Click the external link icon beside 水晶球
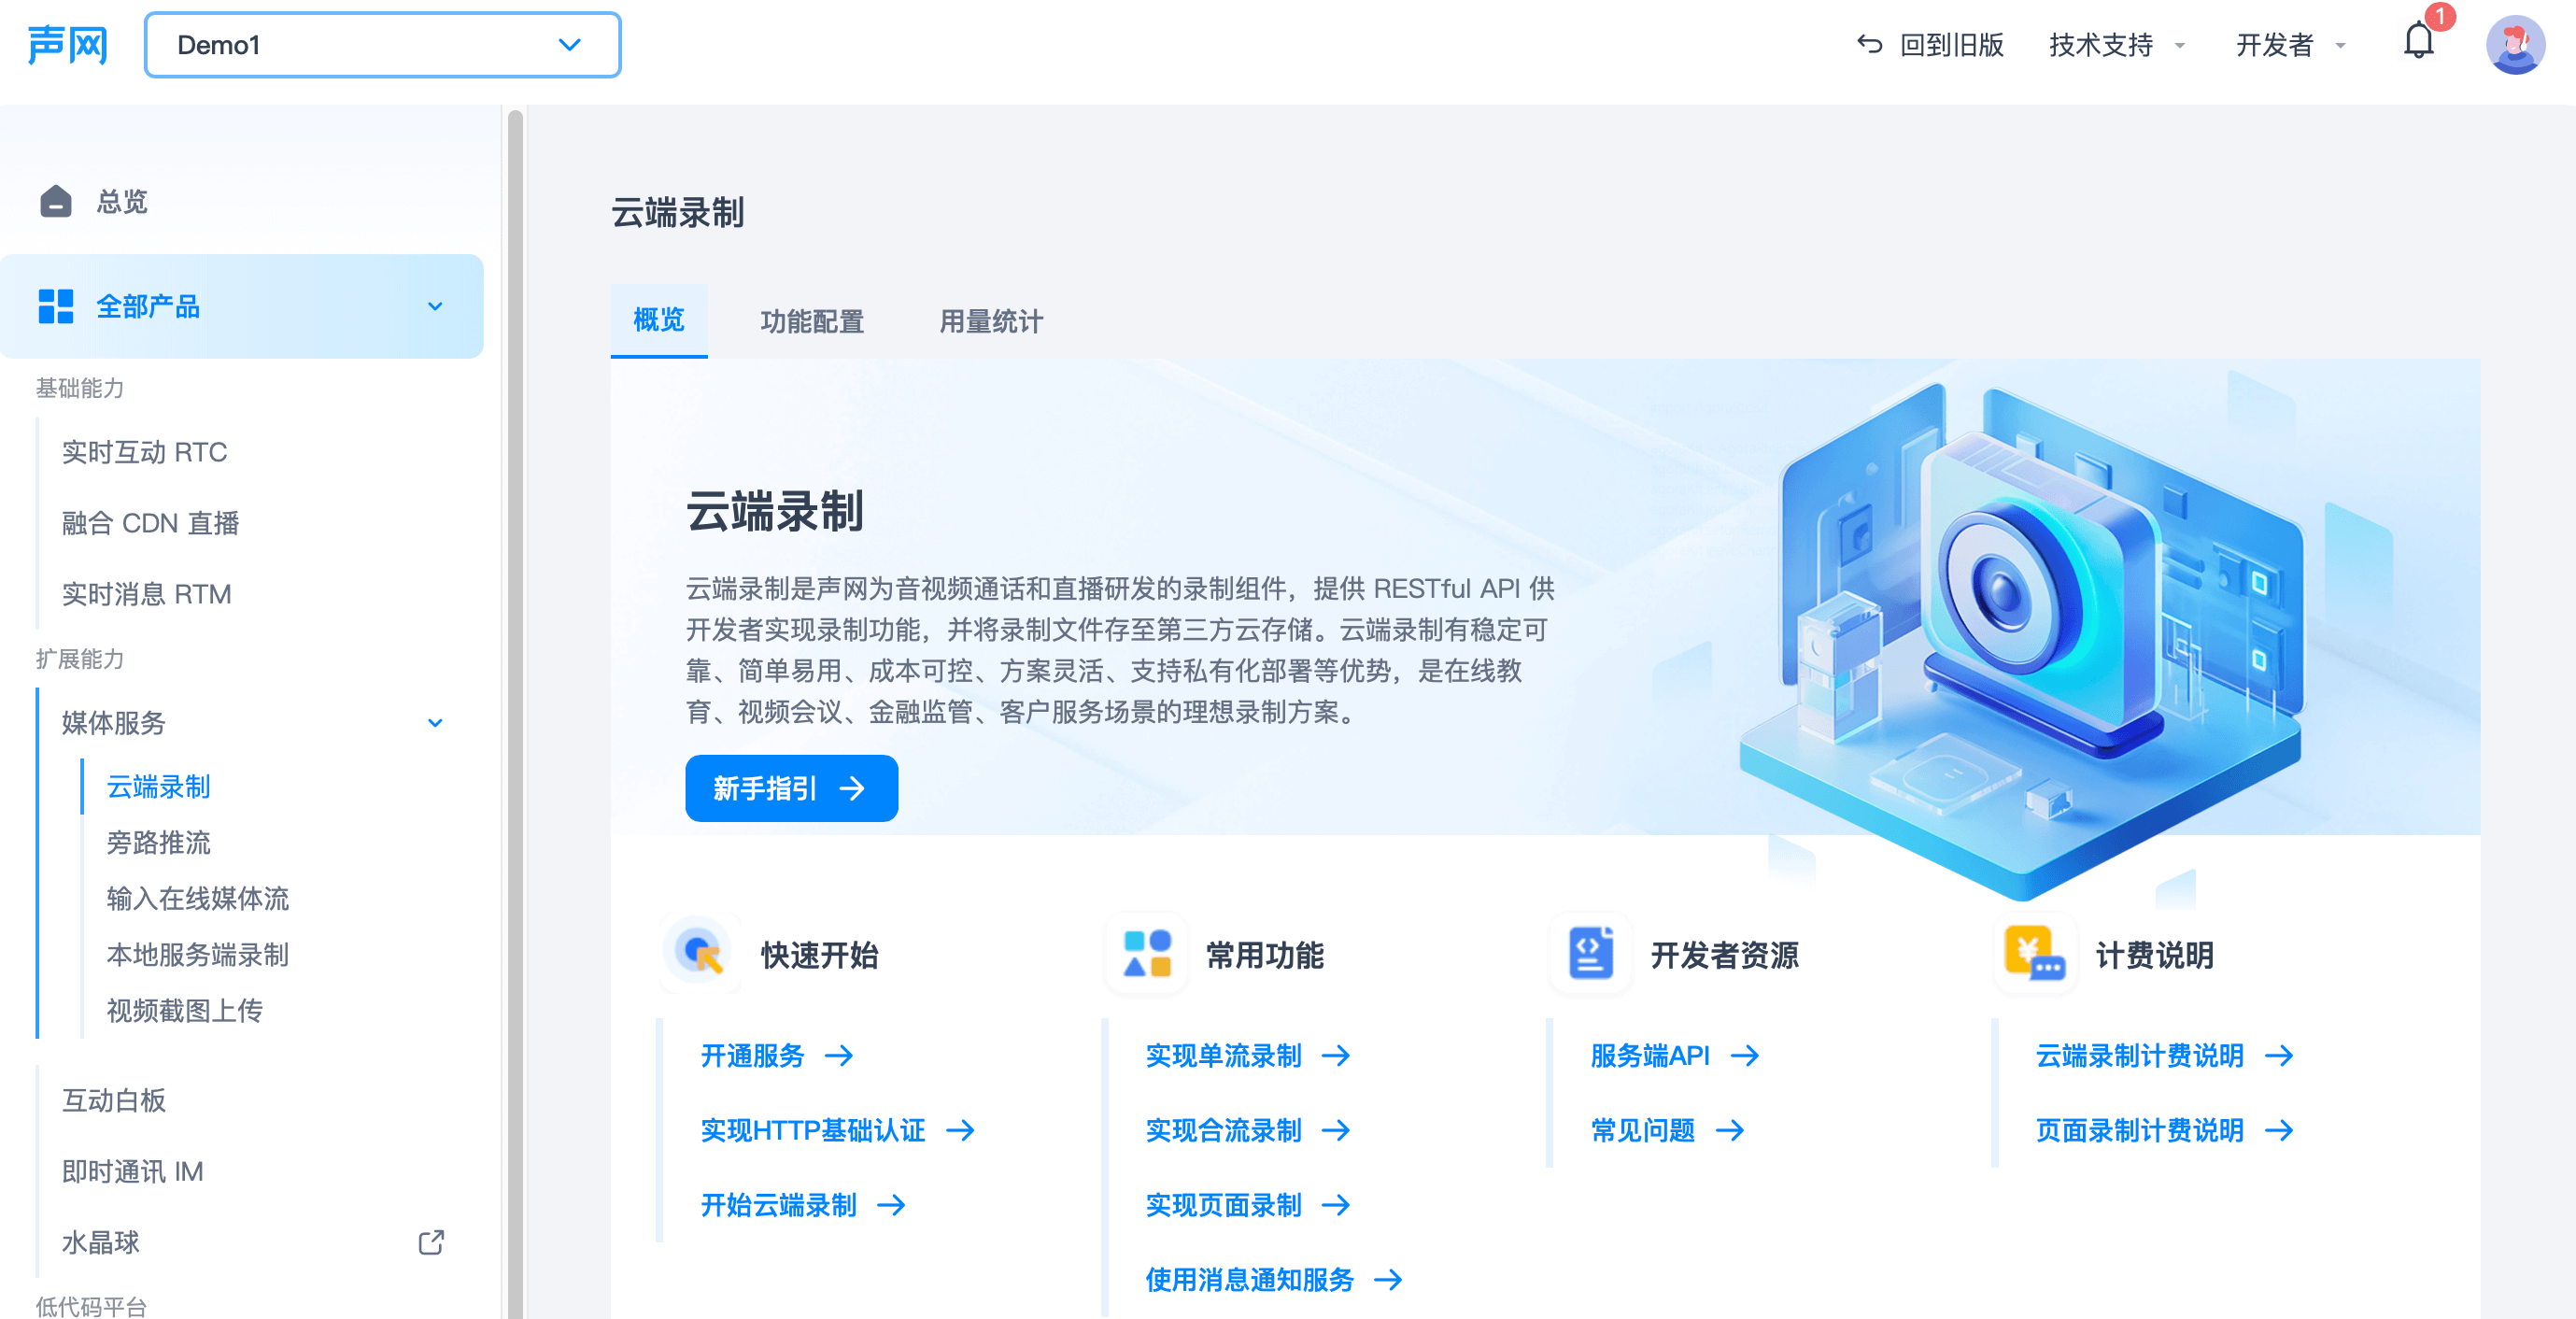 coord(431,1242)
